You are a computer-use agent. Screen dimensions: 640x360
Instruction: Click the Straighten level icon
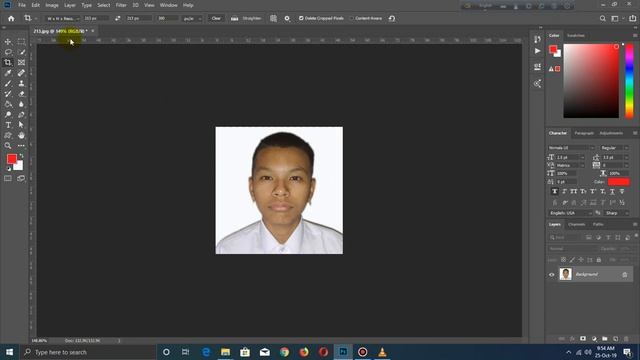(235, 18)
